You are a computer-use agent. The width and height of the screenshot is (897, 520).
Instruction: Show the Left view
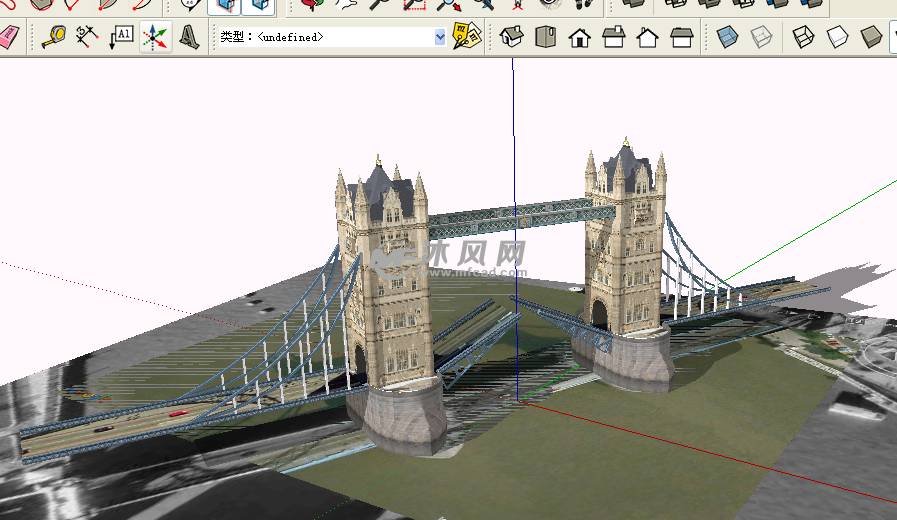pyautogui.click(x=682, y=38)
